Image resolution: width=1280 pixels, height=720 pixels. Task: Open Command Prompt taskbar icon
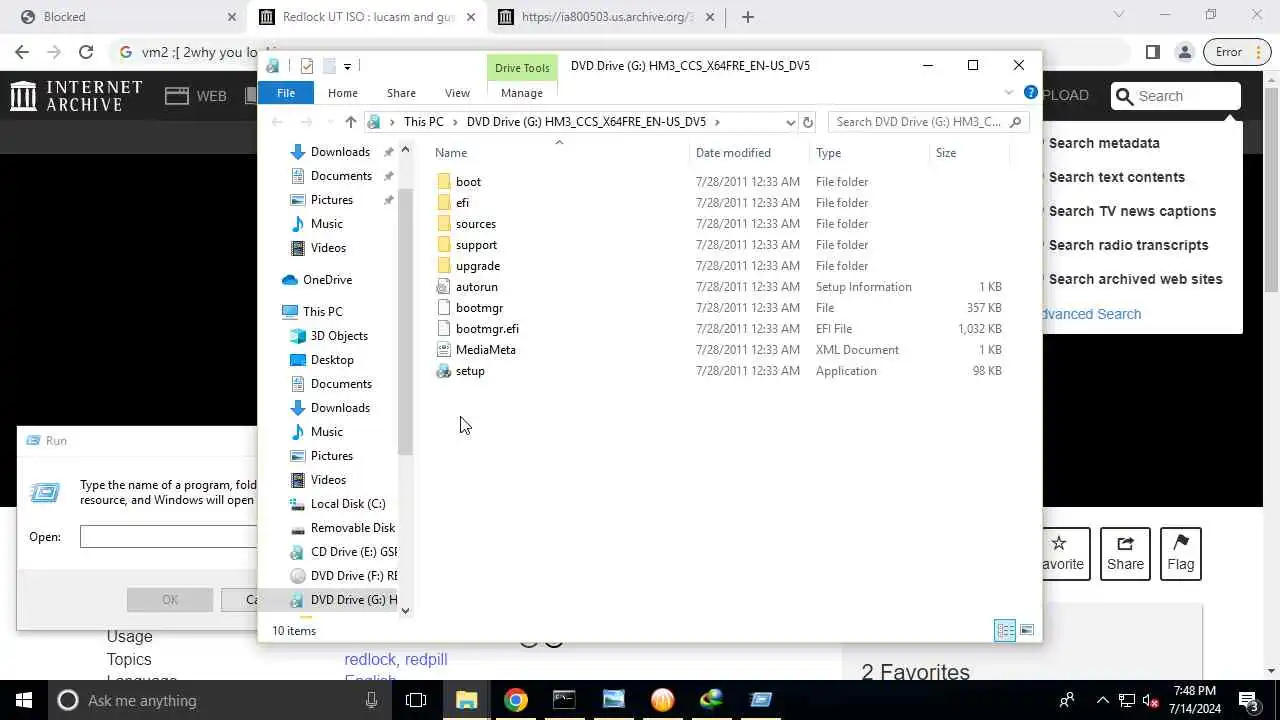(565, 700)
